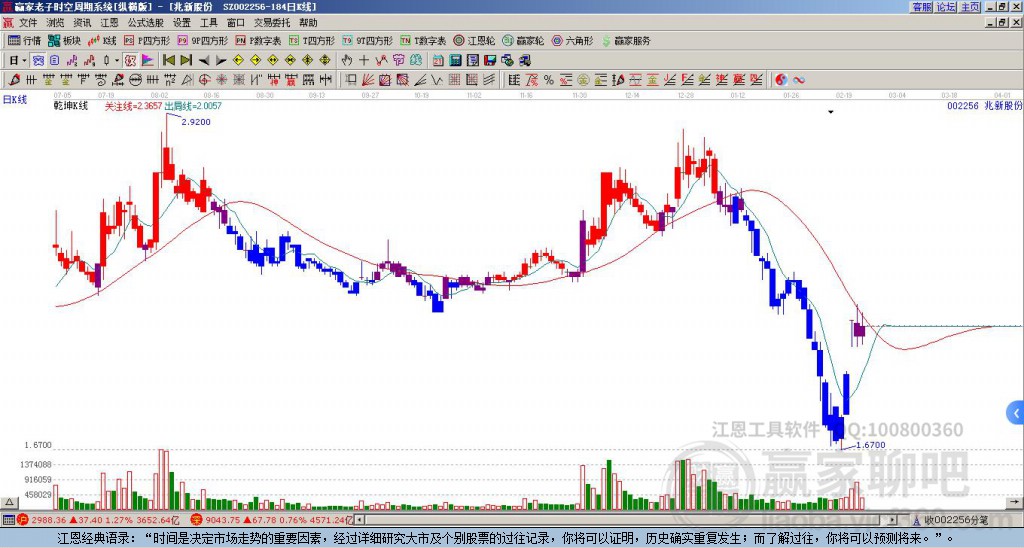Jump to first bar with skip-start icon

tap(168, 61)
